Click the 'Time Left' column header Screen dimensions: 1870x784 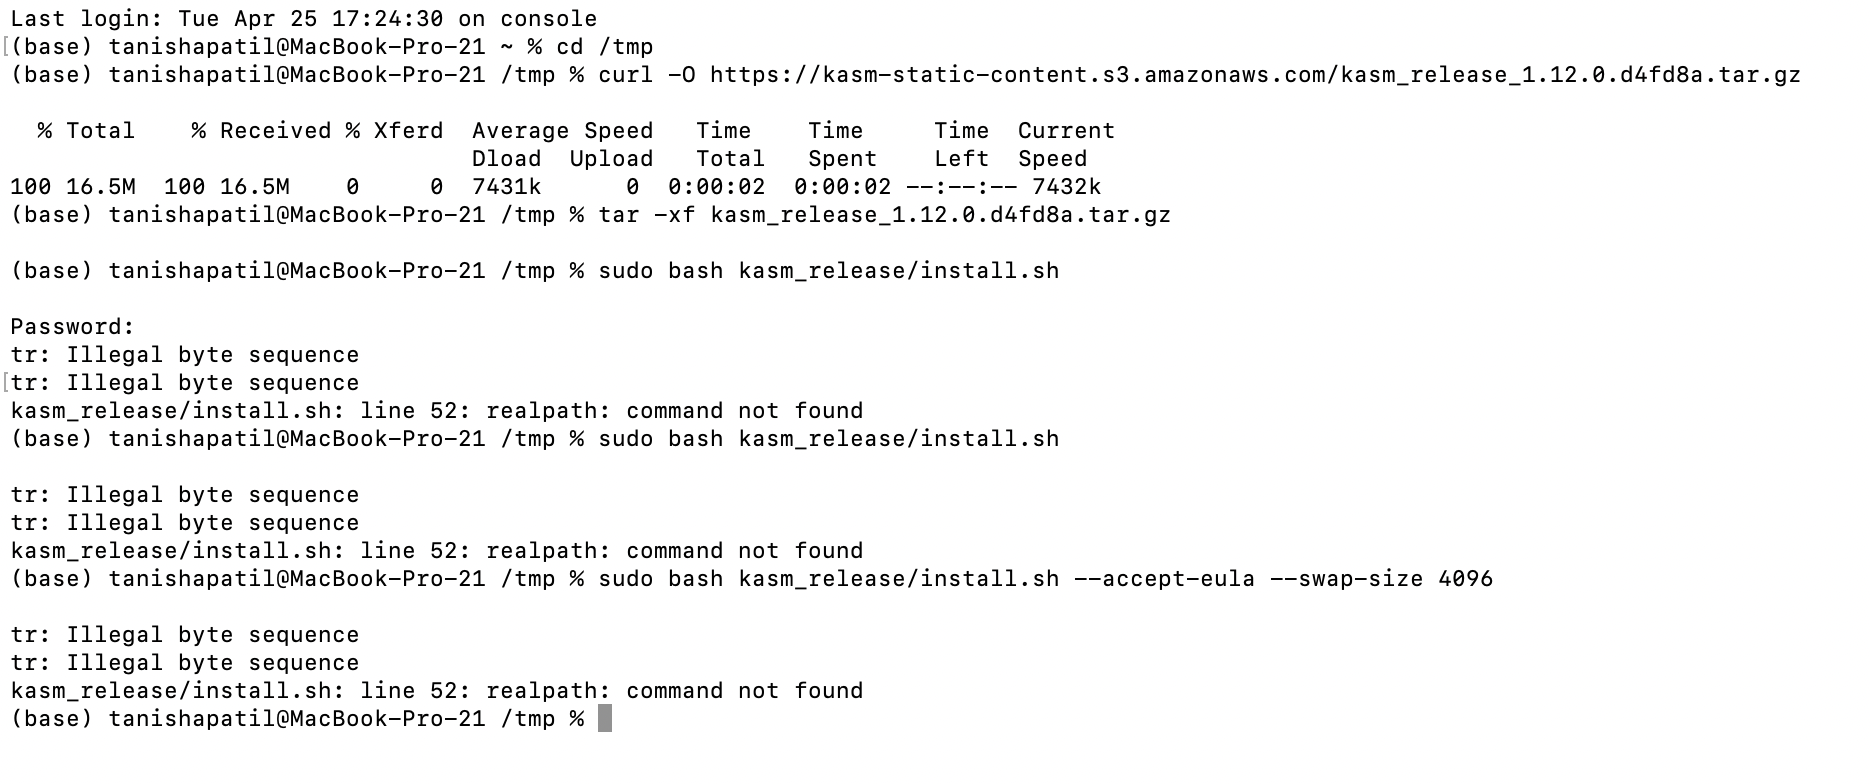click(961, 145)
